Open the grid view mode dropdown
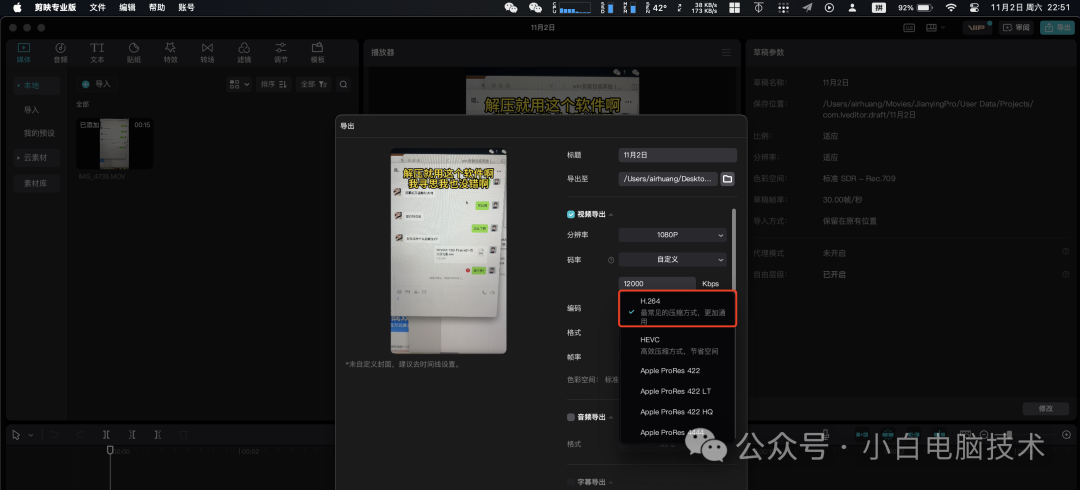 coord(239,84)
